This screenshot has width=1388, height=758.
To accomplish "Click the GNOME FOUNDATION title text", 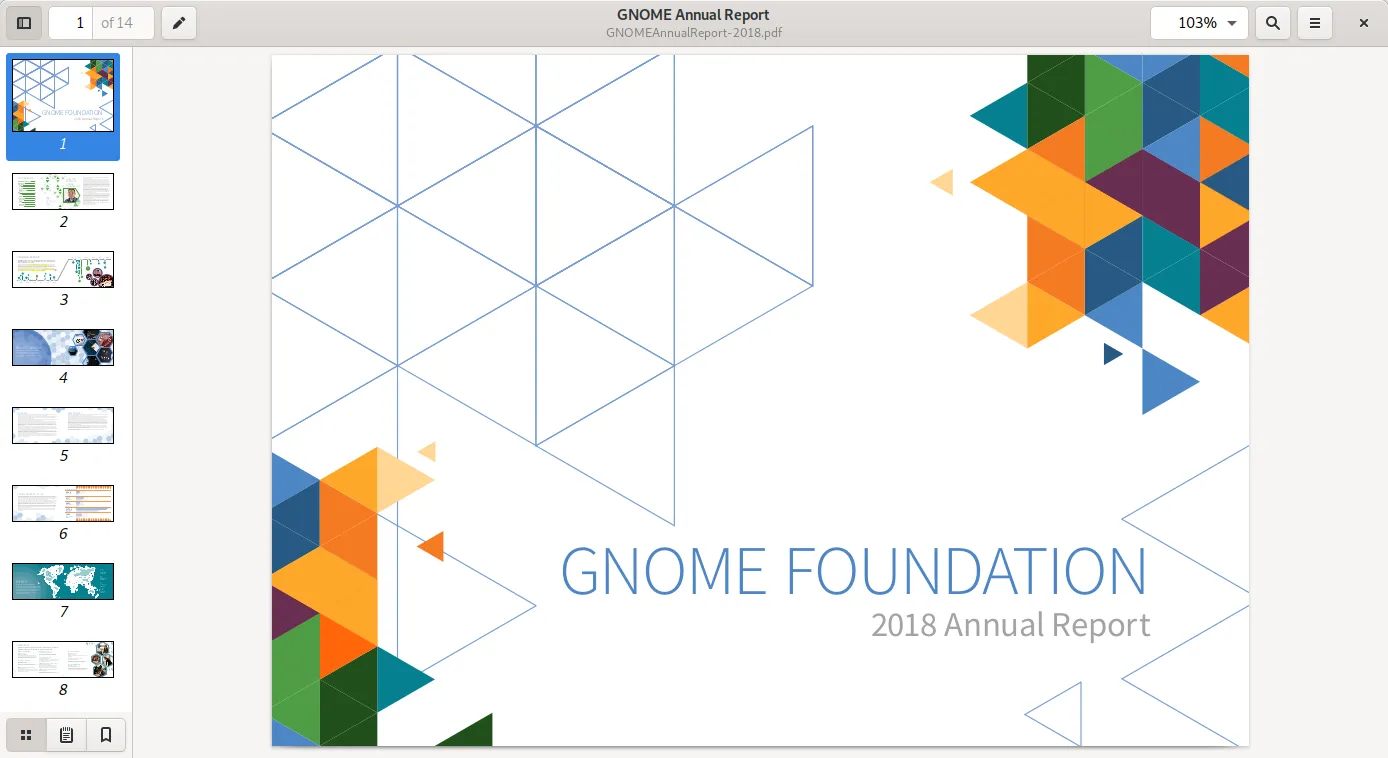I will [x=853, y=571].
